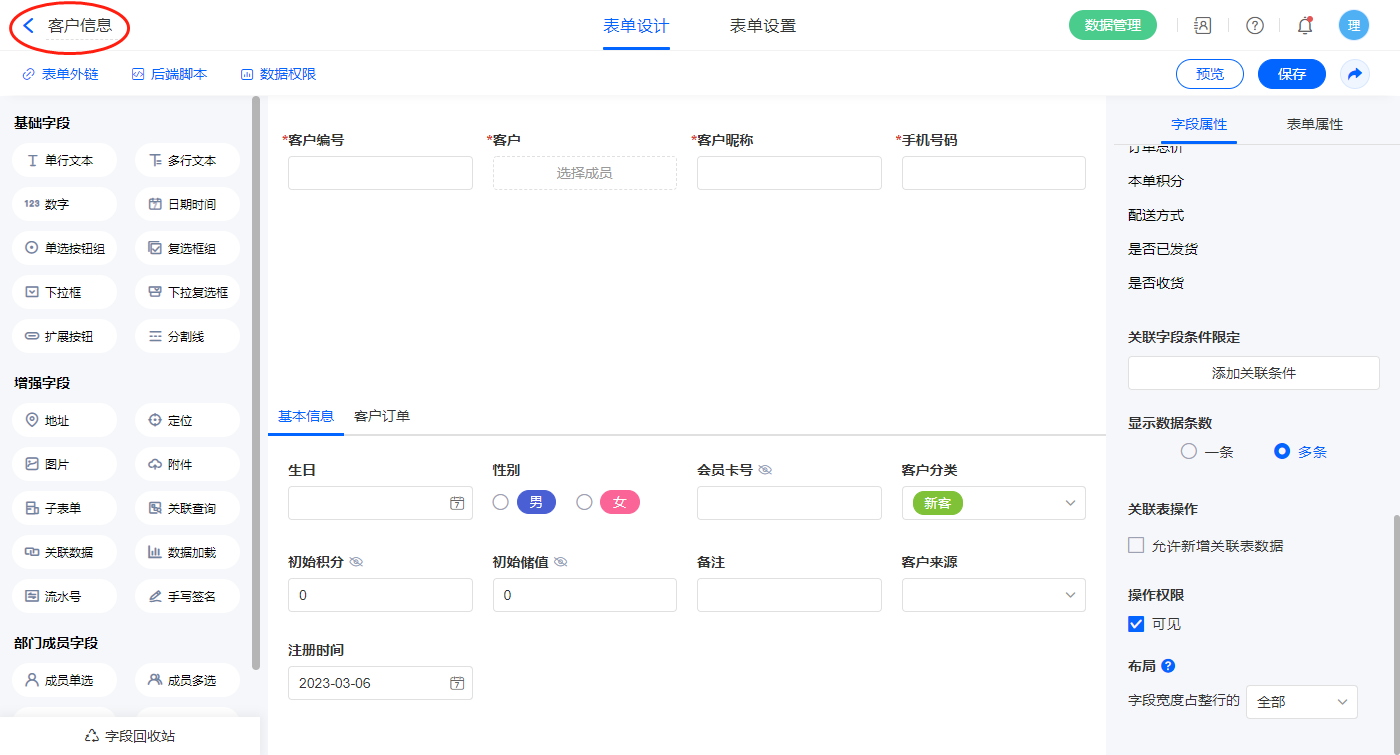The height and width of the screenshot is (755, 1400).
Task: Open the notification bell
Action: point(1304,26)
